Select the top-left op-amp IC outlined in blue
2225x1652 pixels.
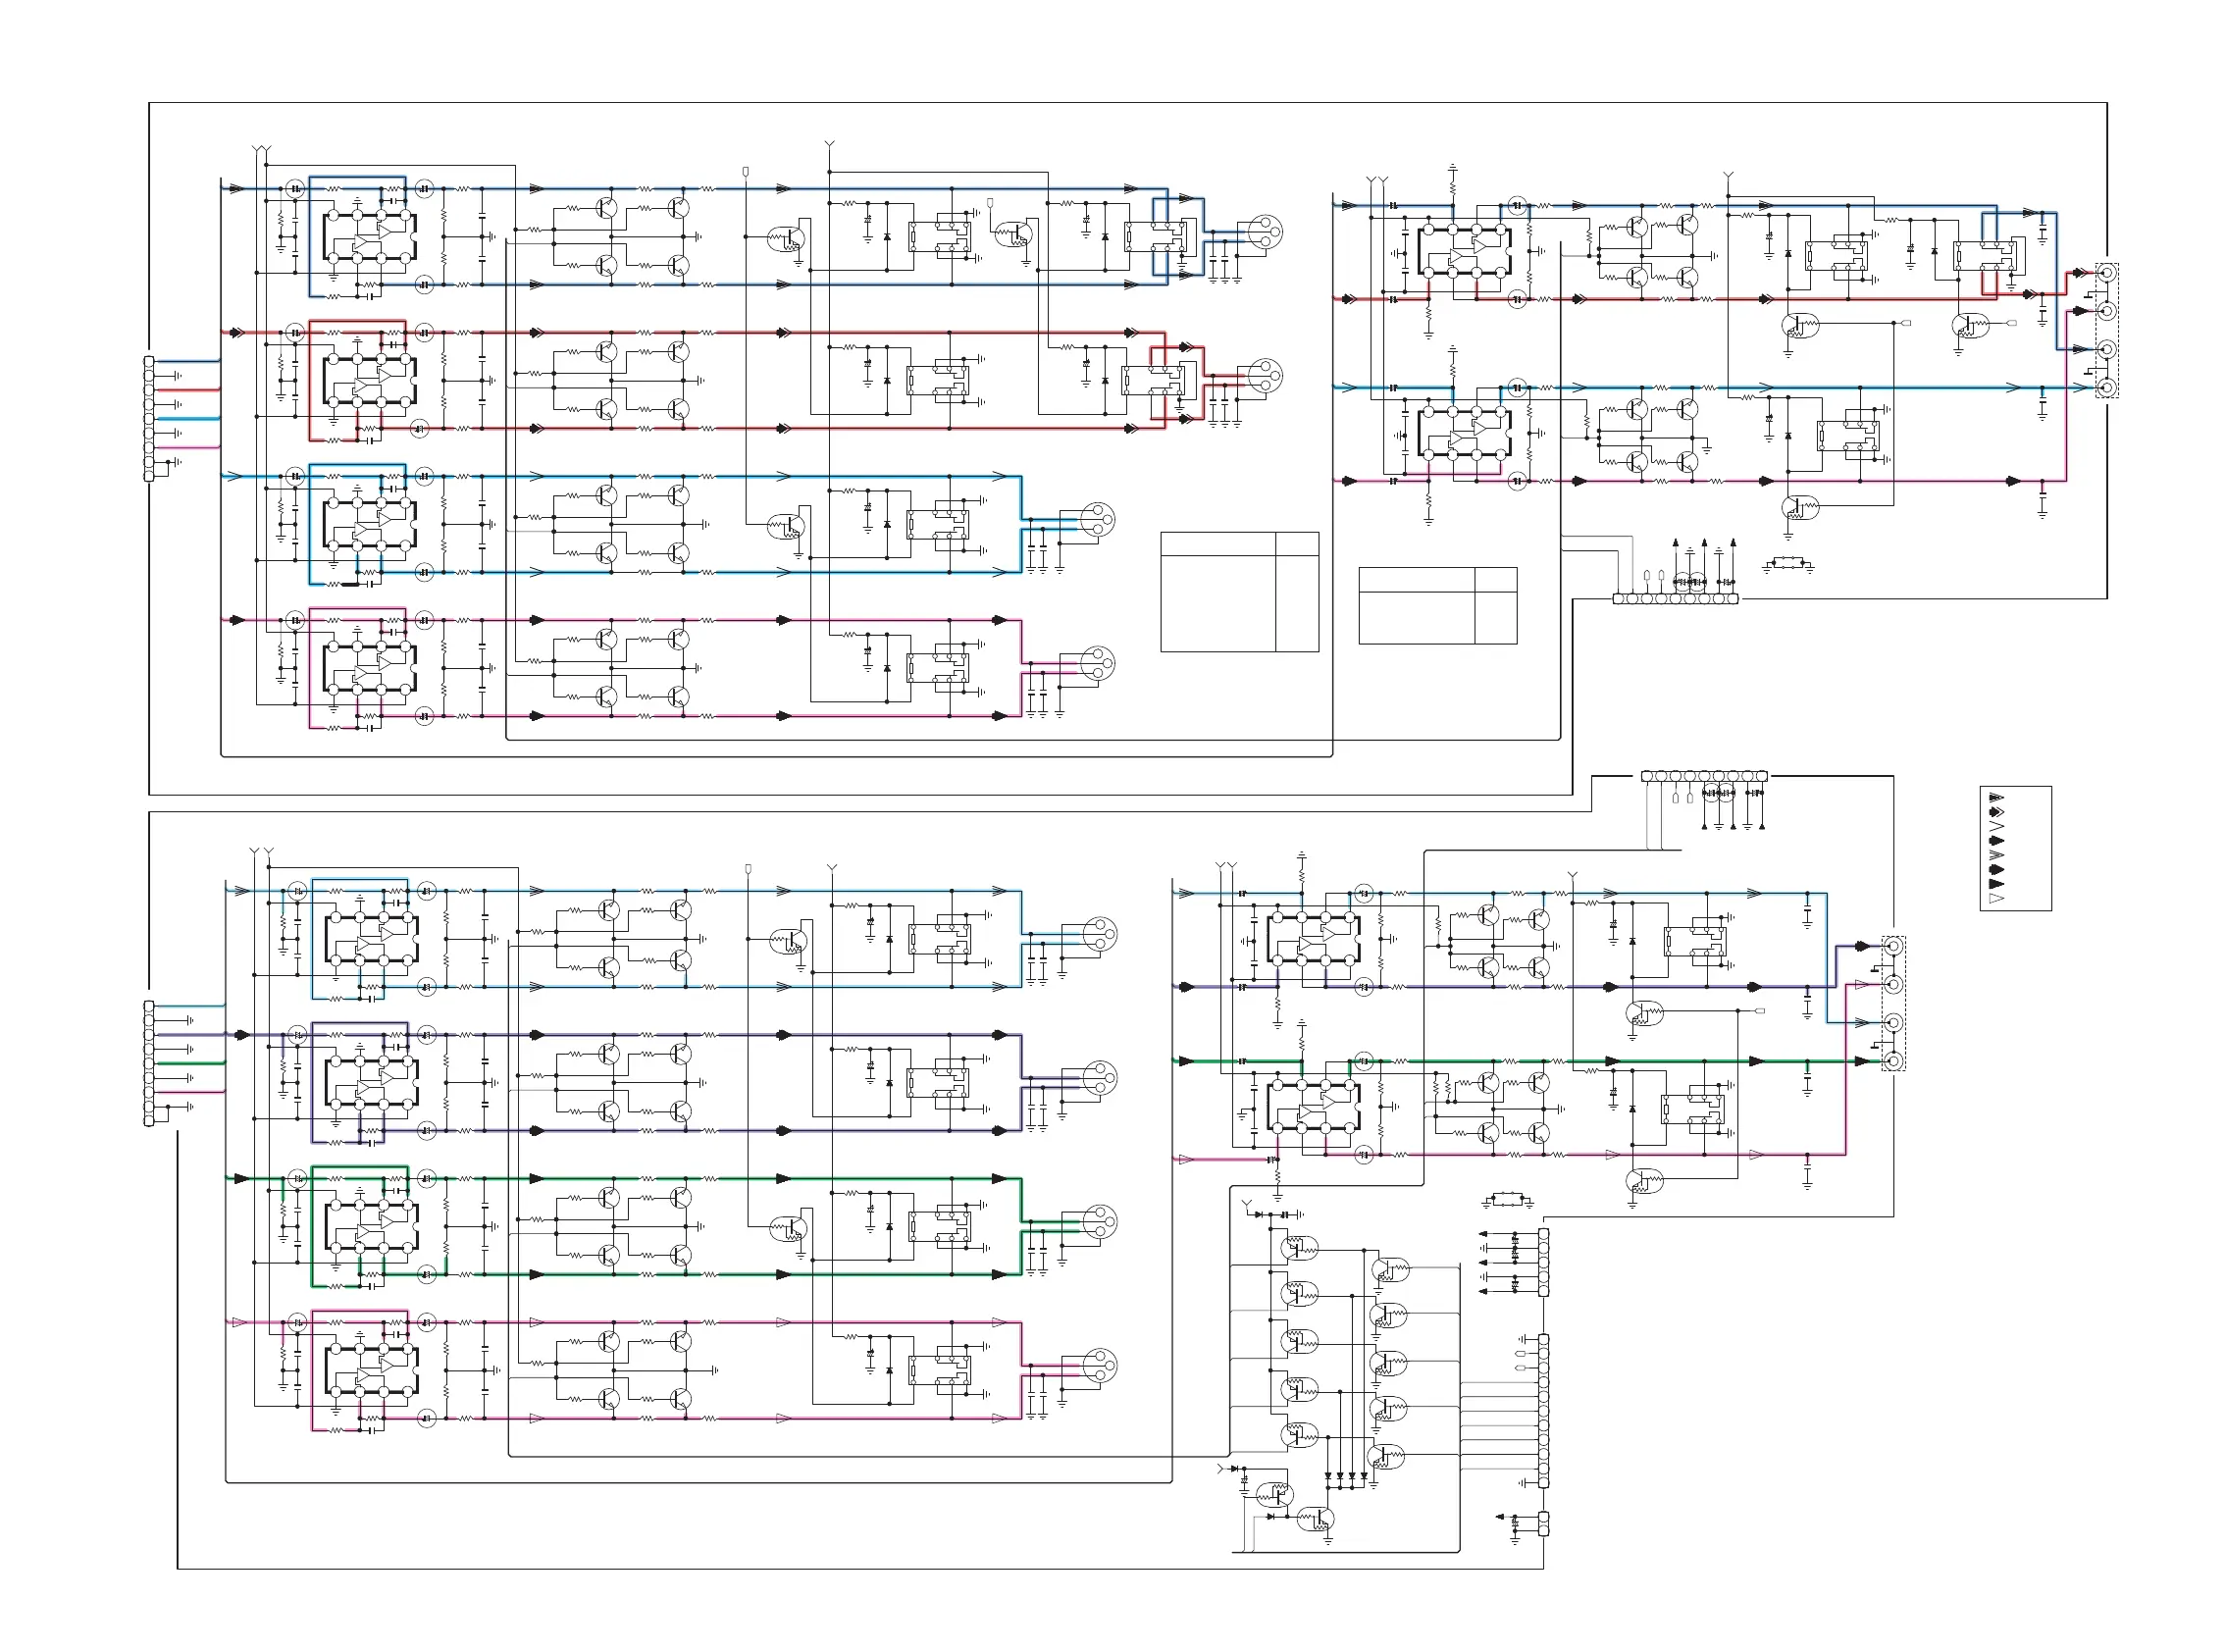(x=369, y=236)
